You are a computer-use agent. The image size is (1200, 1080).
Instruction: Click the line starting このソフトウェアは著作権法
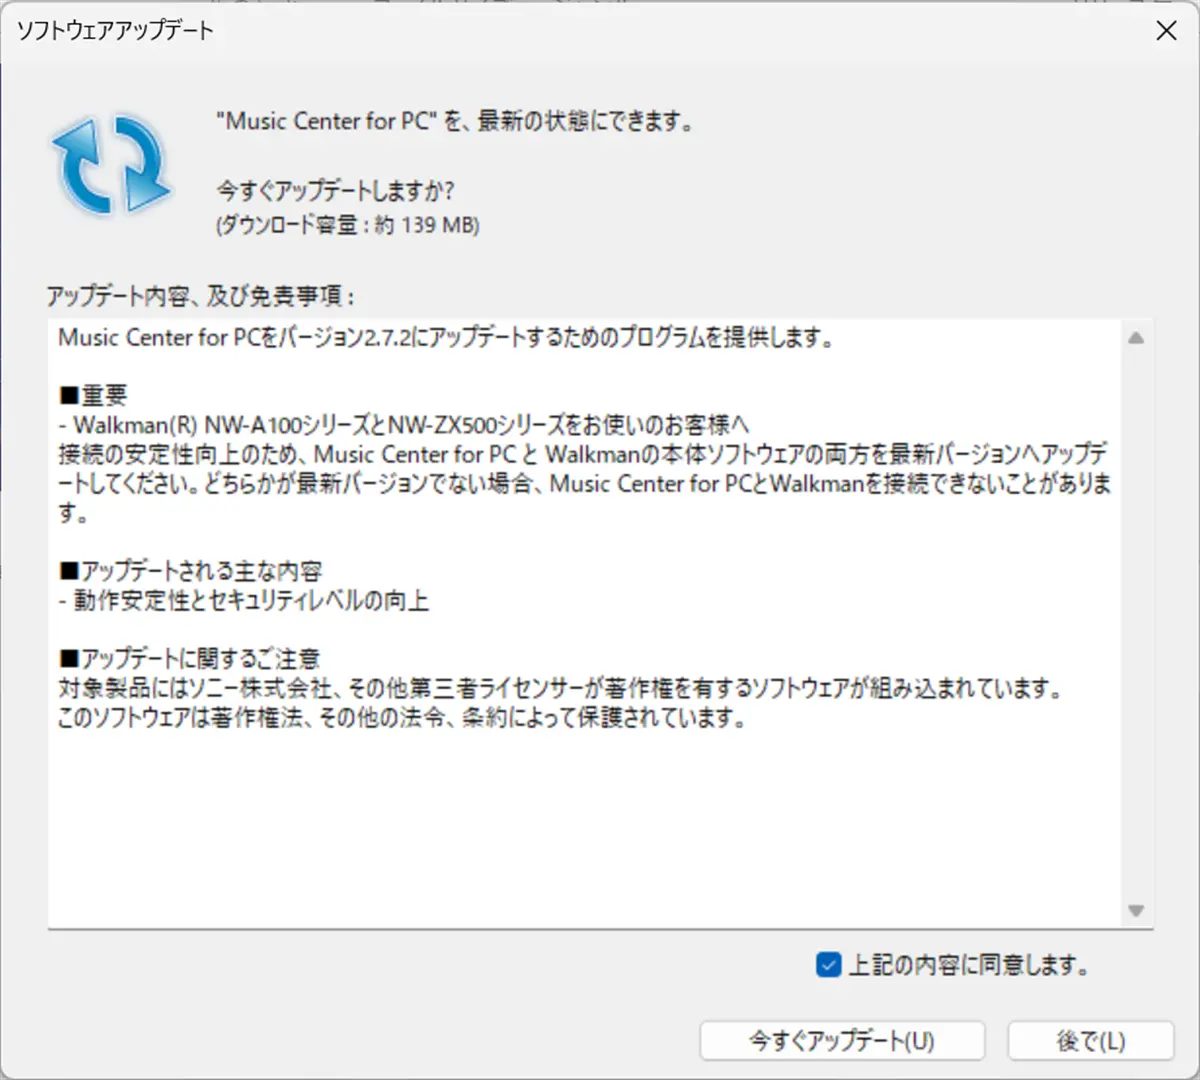(402, 718)
